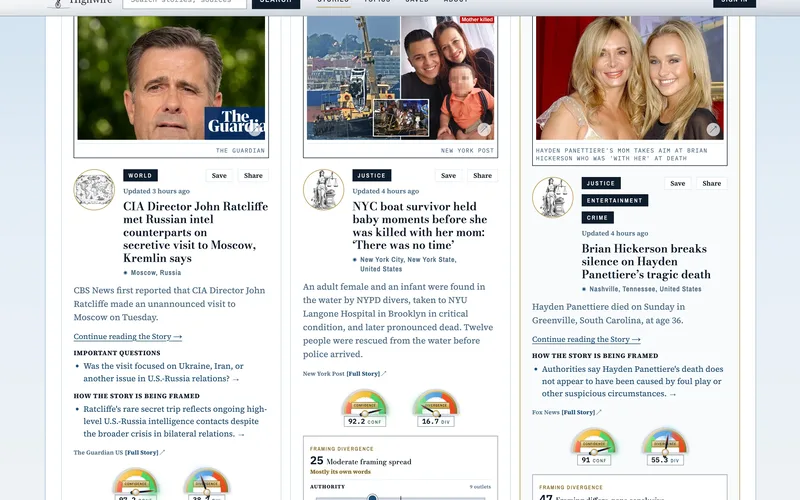Click the 'NEW YORK POST' image caption
Screen dimensions: 800x500
[x=467, y=151]
